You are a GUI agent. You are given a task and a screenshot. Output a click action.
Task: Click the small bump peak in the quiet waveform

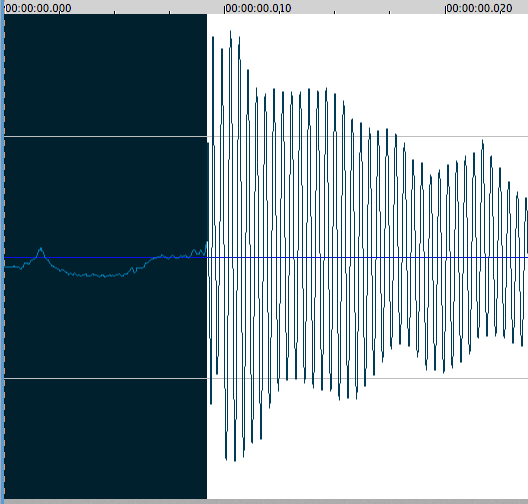41,249
